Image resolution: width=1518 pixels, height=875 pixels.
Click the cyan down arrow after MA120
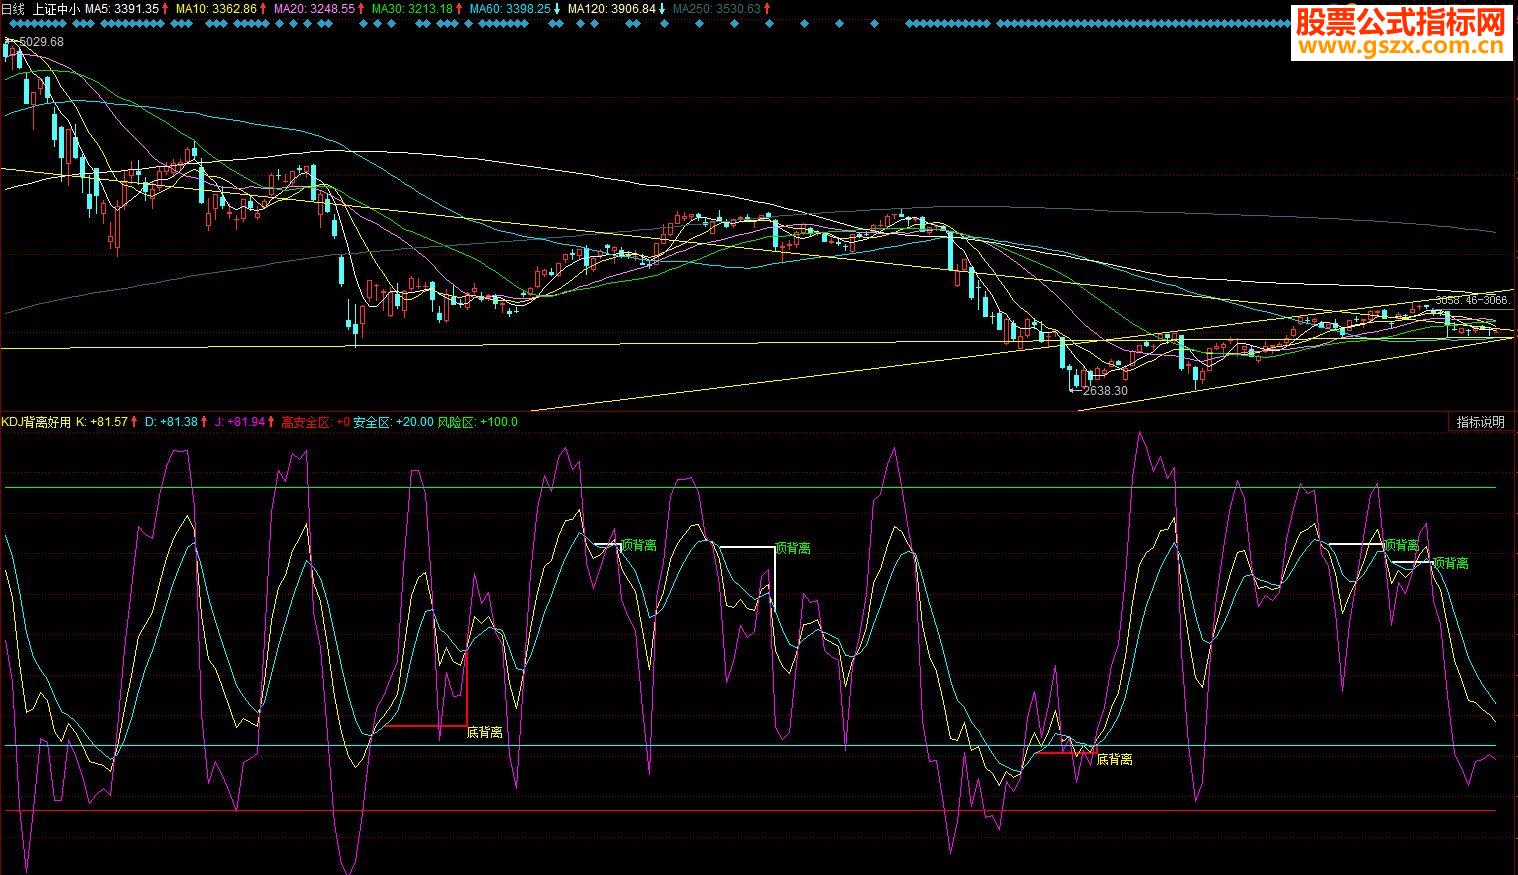click(x=662, y=8)
